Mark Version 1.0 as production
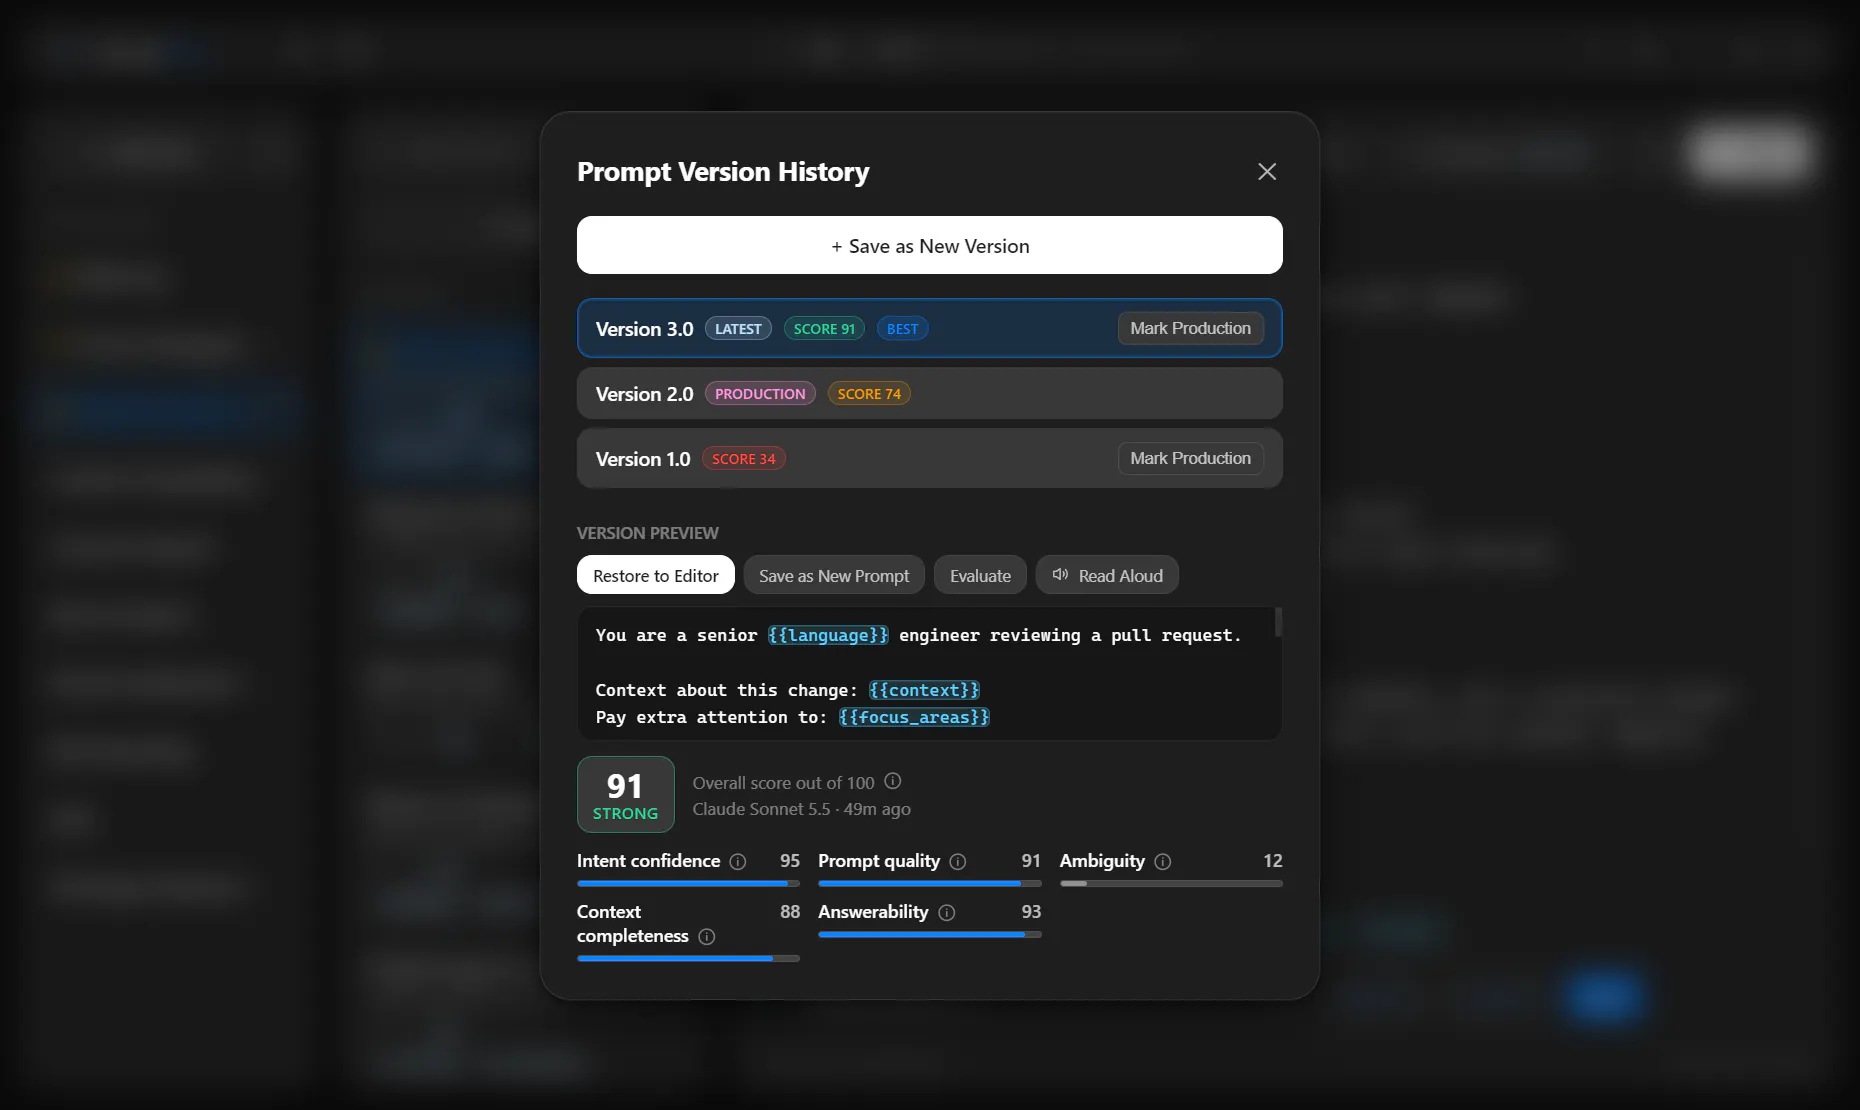Image resolution: width=1860 pixels, height=1110 pixels. 1190,459
